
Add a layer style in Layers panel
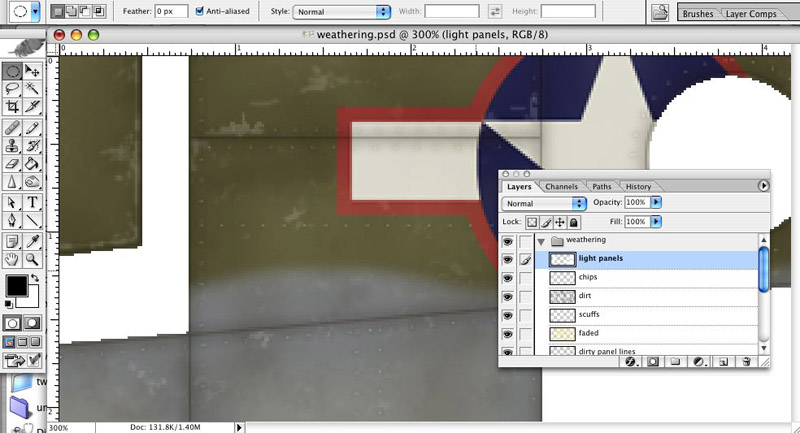pos(631,362)
